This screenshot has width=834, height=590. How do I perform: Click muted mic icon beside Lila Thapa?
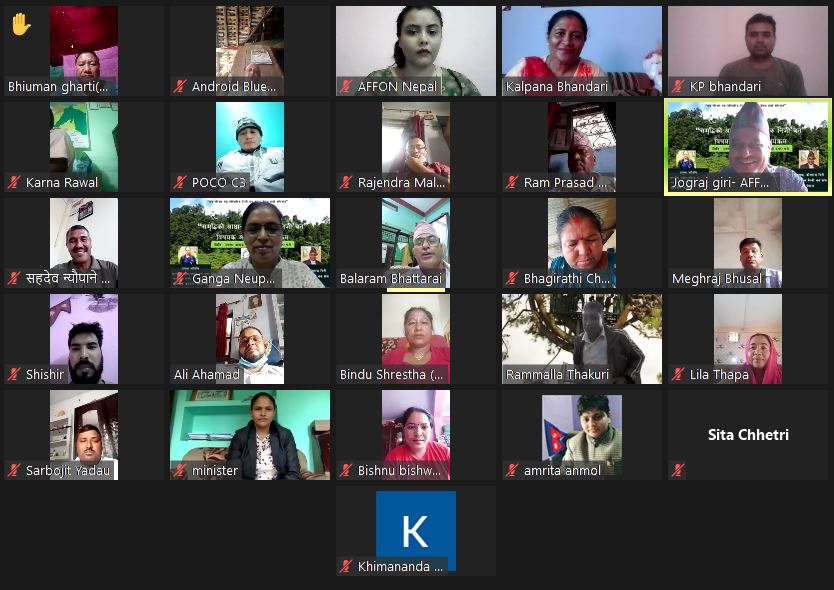click(678, 375)
